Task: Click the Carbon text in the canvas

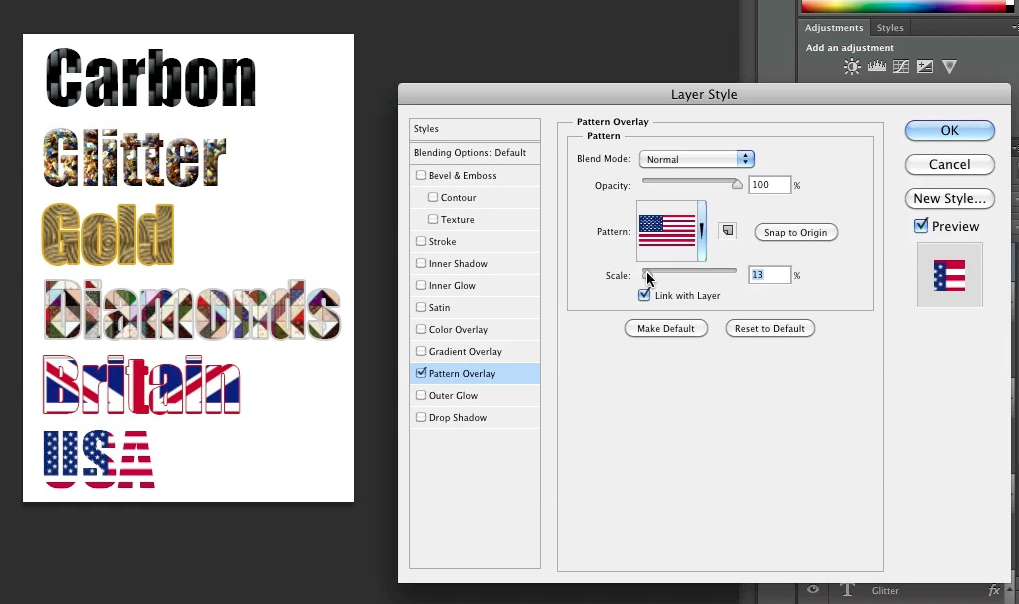Action: pos(151,78)
